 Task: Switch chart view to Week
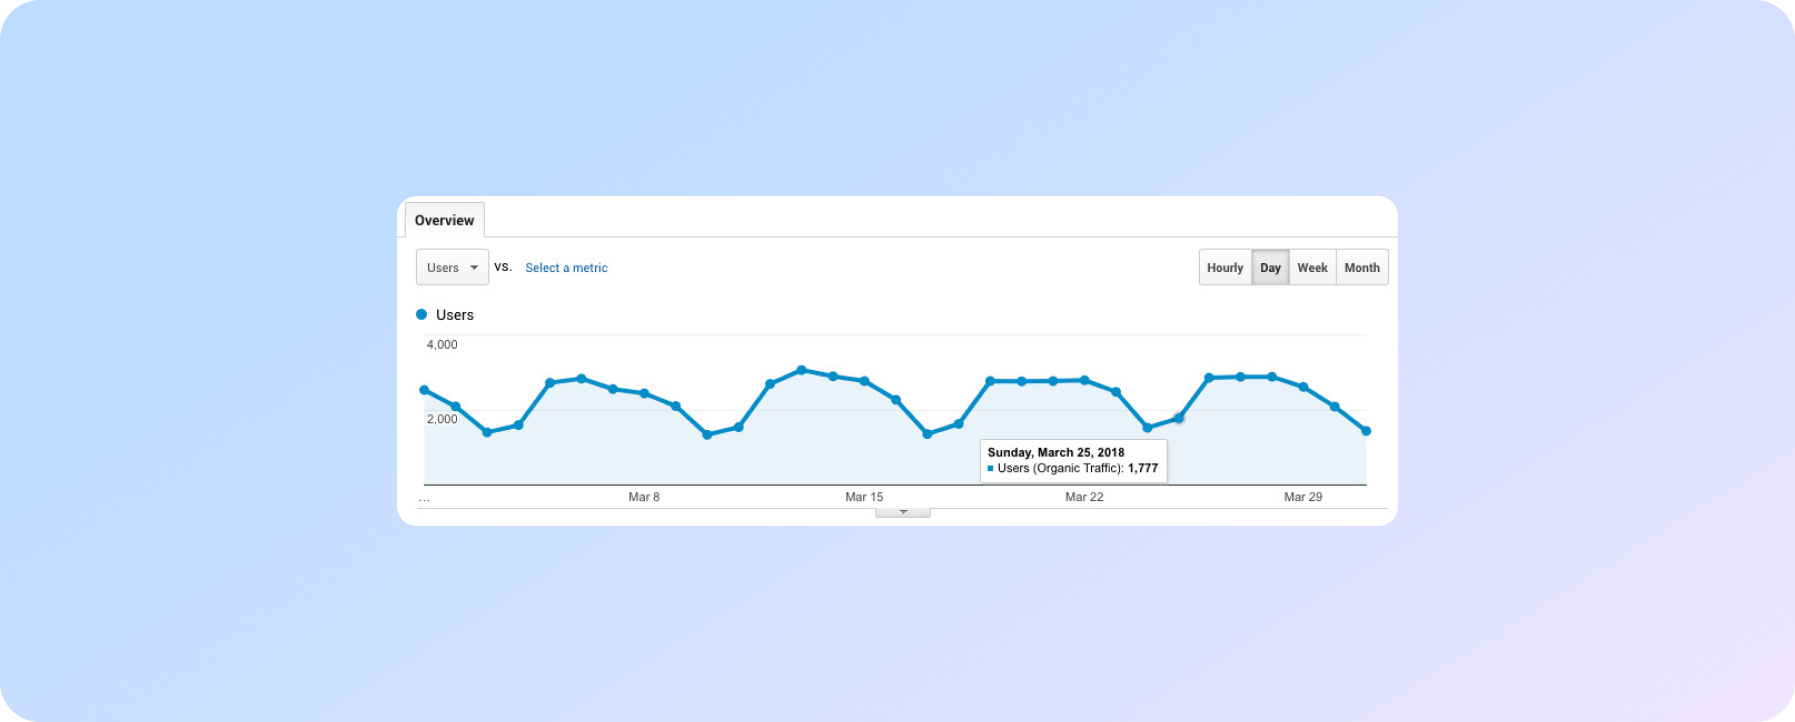pyautogui.click(x=1312, y=268)
